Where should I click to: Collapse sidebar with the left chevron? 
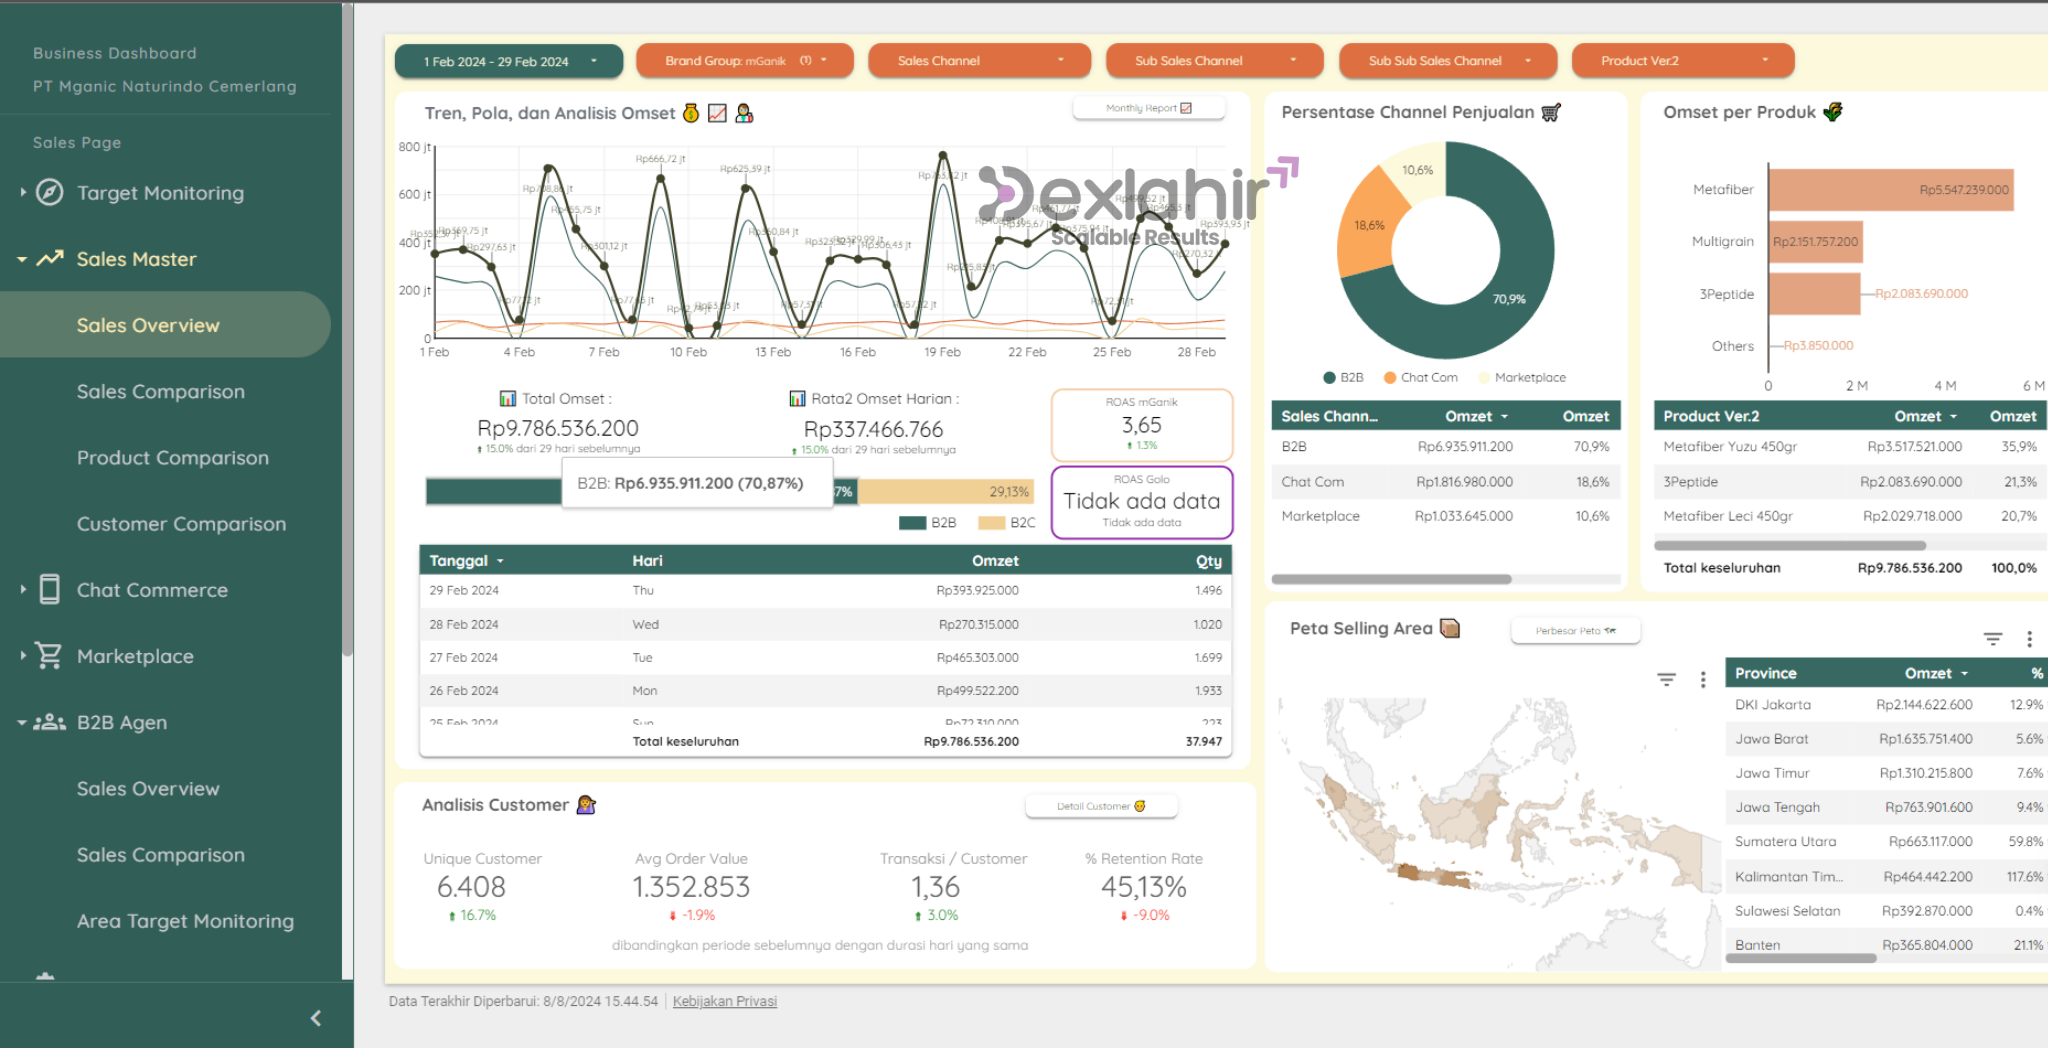(316, 1018)
